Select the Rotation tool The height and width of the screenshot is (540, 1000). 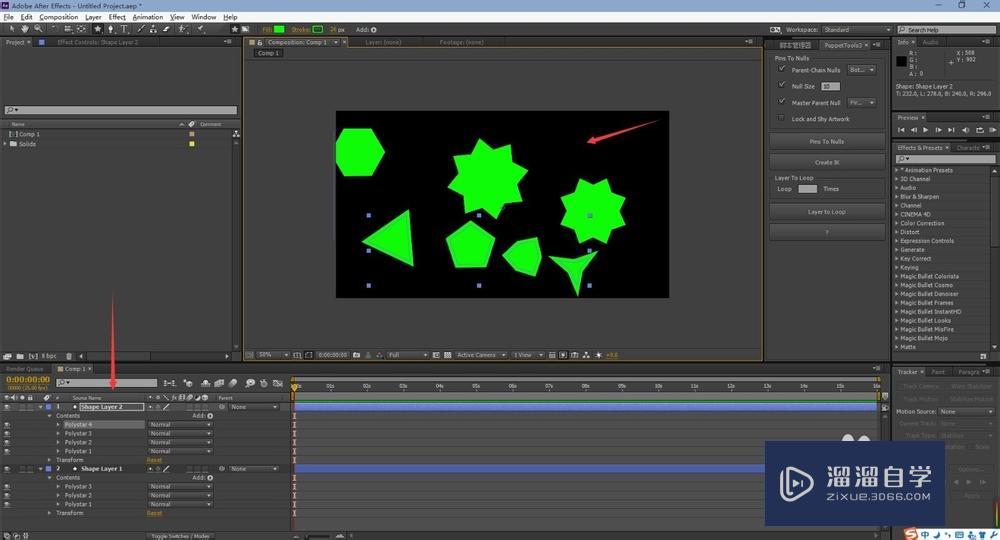pos(54,29)
